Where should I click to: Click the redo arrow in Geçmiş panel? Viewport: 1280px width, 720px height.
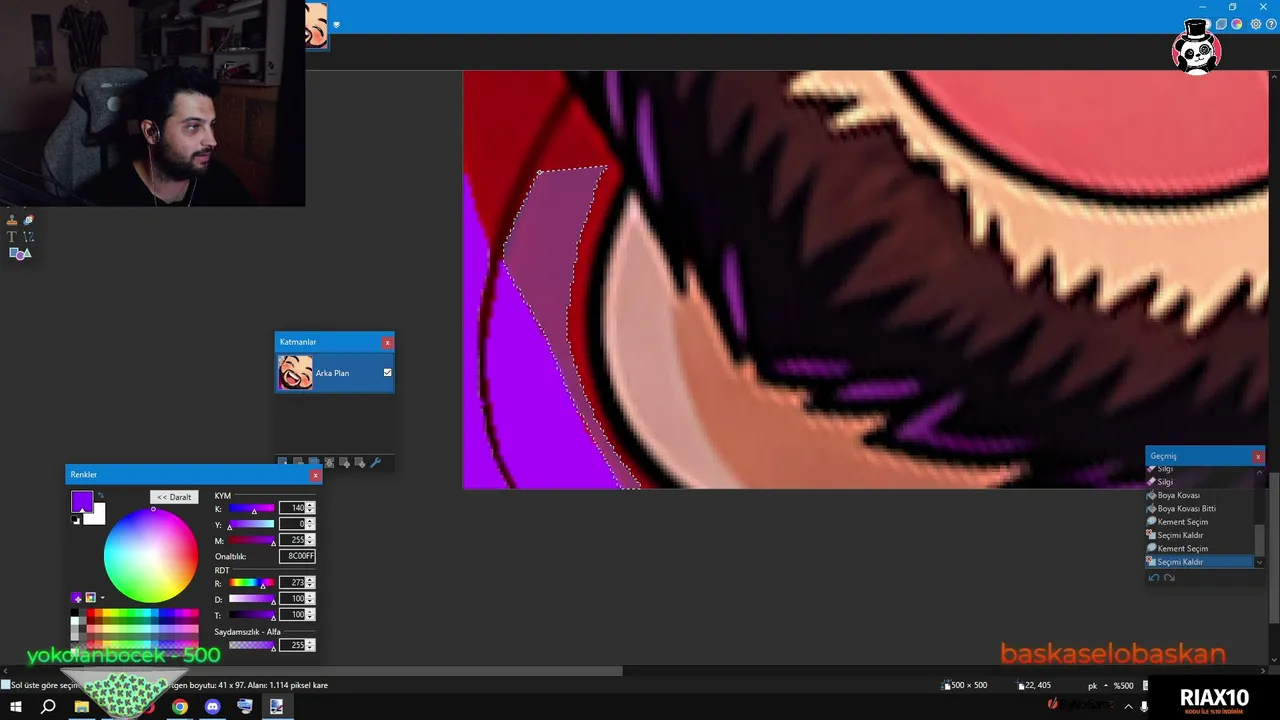click(1169, 578)
